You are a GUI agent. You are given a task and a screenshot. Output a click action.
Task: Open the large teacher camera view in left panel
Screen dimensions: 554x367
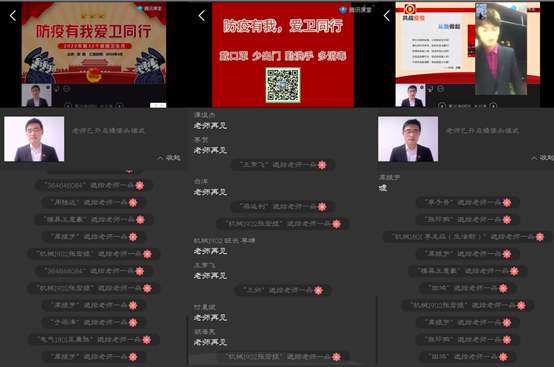(x=34, y=139)
